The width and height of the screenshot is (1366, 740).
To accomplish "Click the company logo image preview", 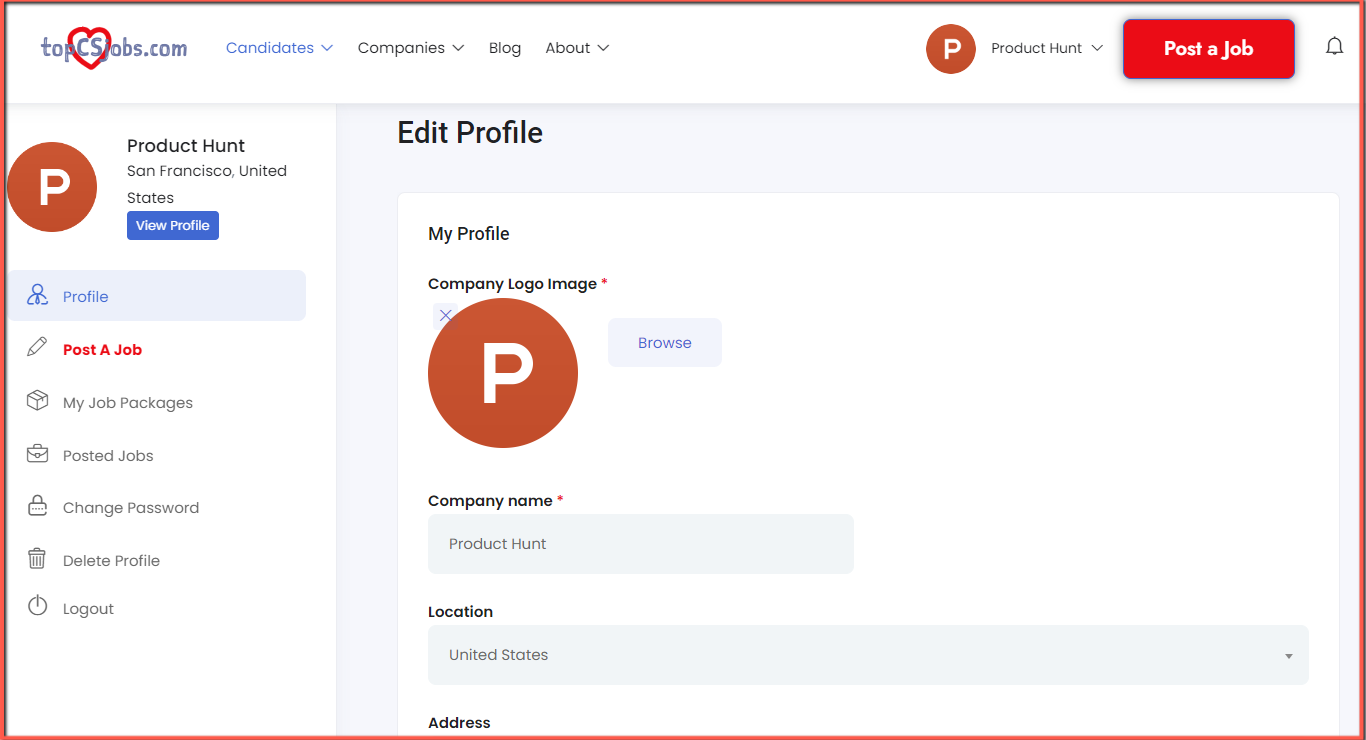I will 503,373.
